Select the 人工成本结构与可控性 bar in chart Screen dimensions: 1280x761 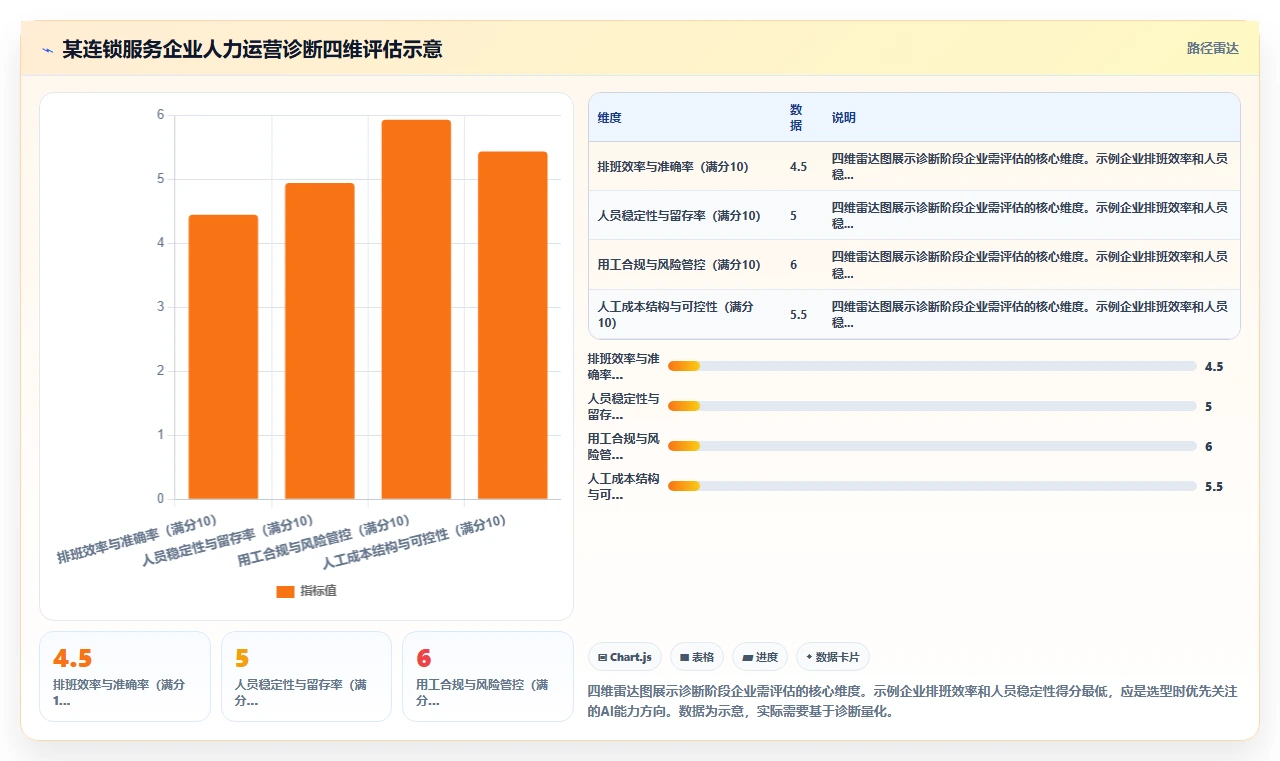coord(513,325)
